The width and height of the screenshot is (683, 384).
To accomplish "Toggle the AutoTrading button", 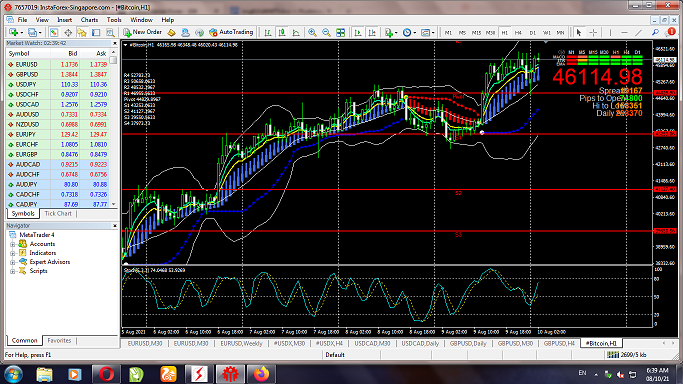I will coord(231,32).
